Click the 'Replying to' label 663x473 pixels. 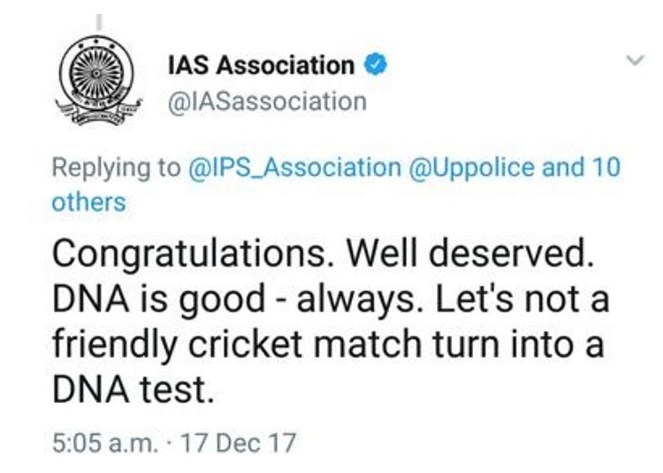116,168
